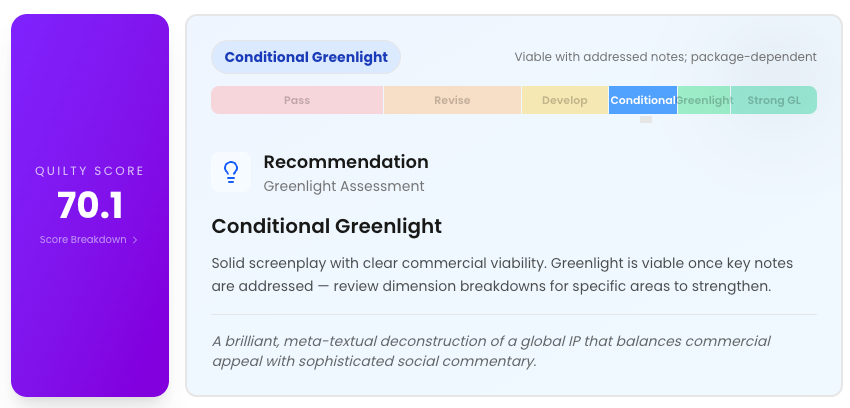Screen dimensions: 850x408
Task: Click the chevron next to Score Breakdown
Action: [x=135, y=240]
